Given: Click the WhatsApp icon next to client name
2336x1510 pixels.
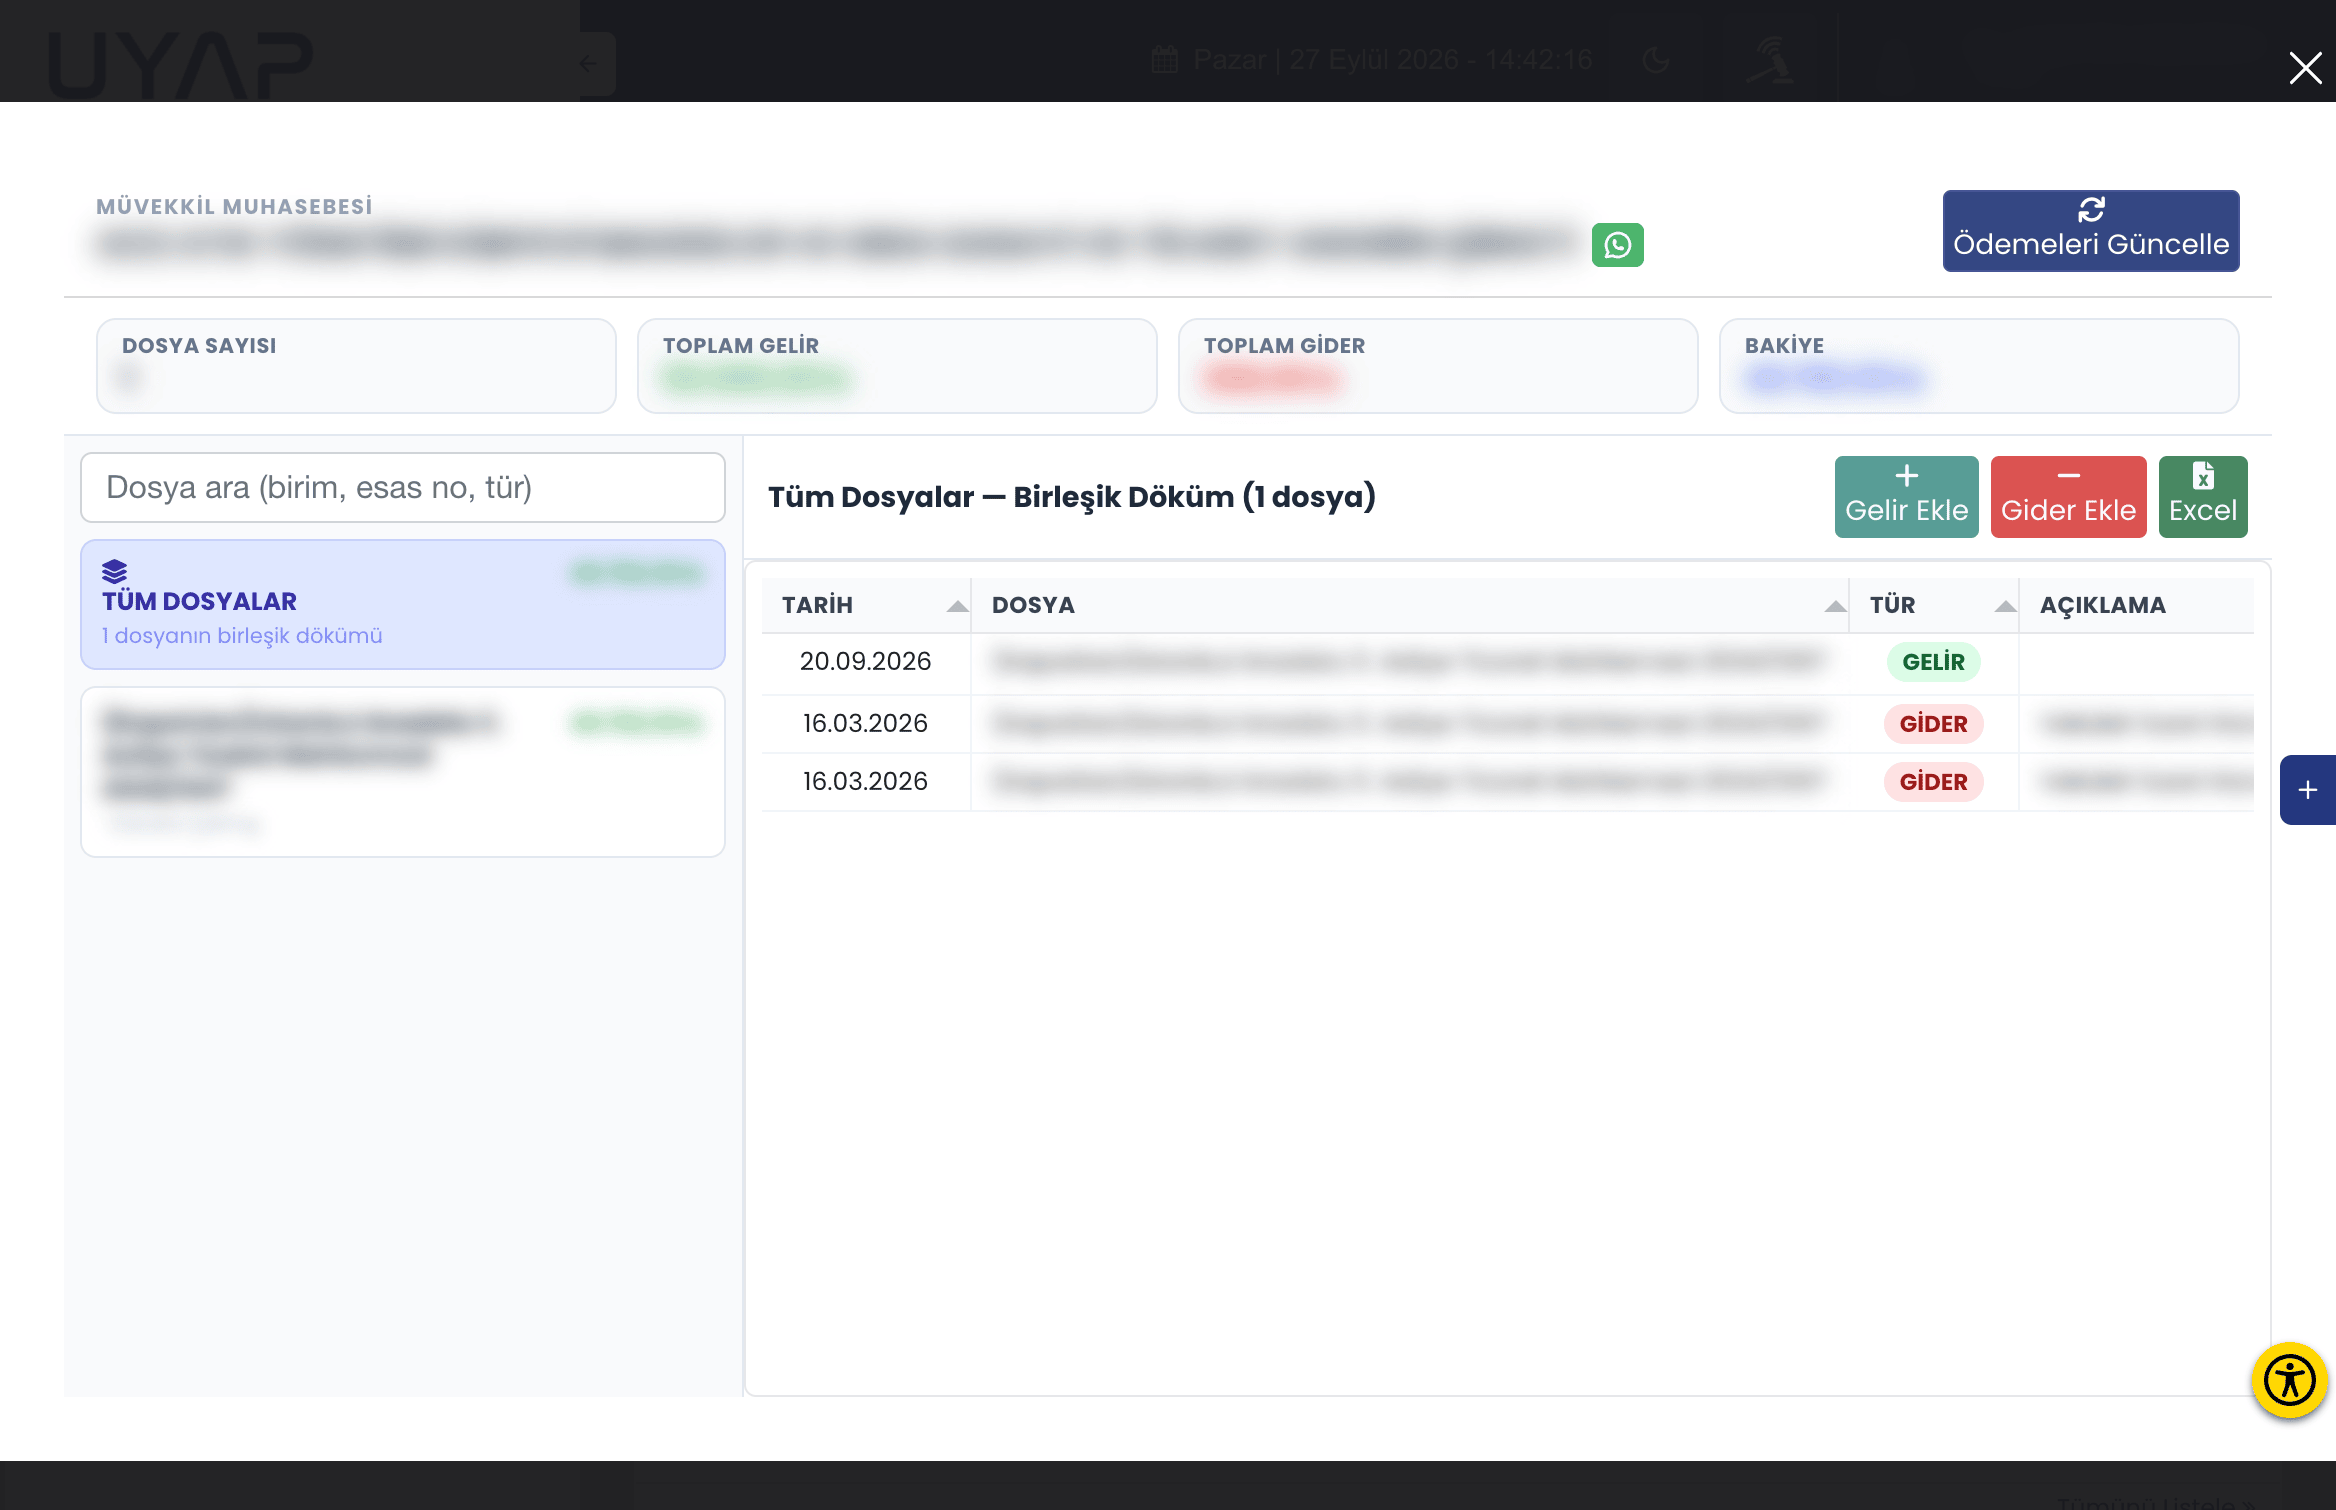Looking at the screenshot, I should tap(1617, 245).
